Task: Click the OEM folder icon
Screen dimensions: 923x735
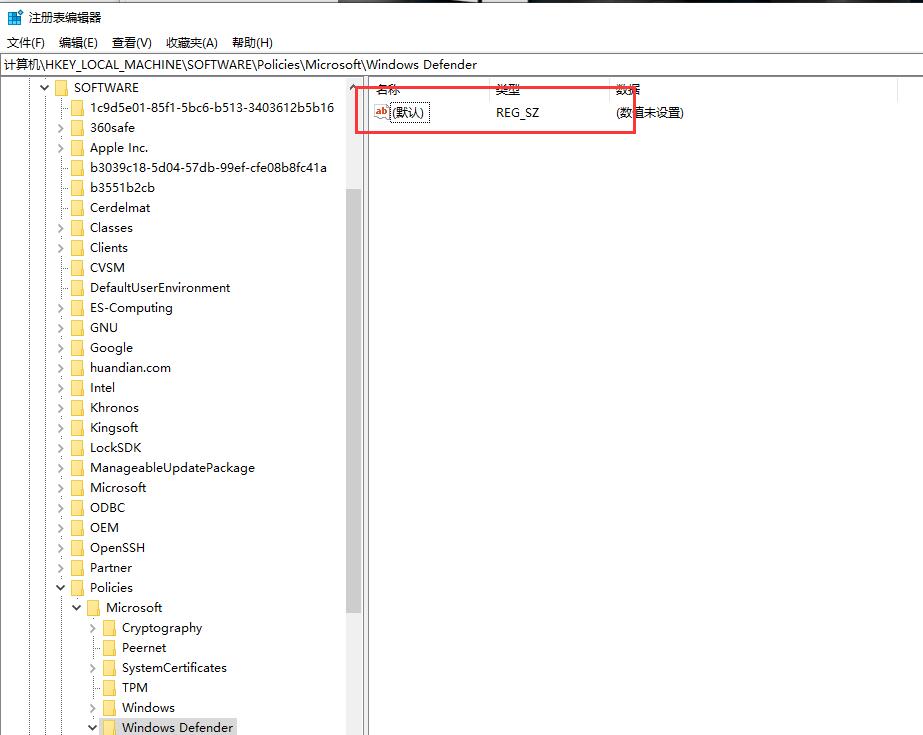Action: coord(78,528)
